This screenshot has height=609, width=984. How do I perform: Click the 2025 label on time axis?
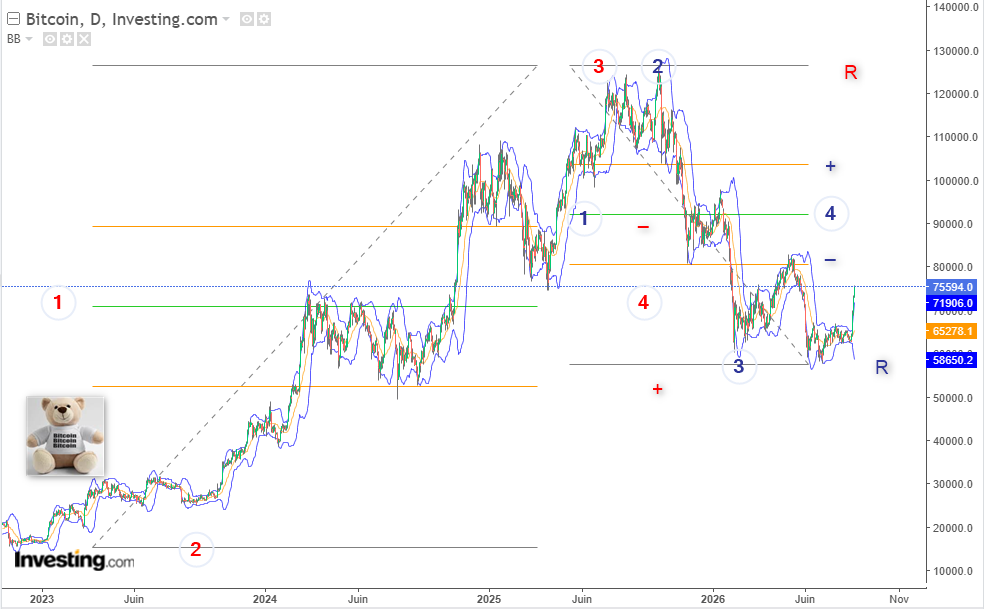tap(489, 599)
